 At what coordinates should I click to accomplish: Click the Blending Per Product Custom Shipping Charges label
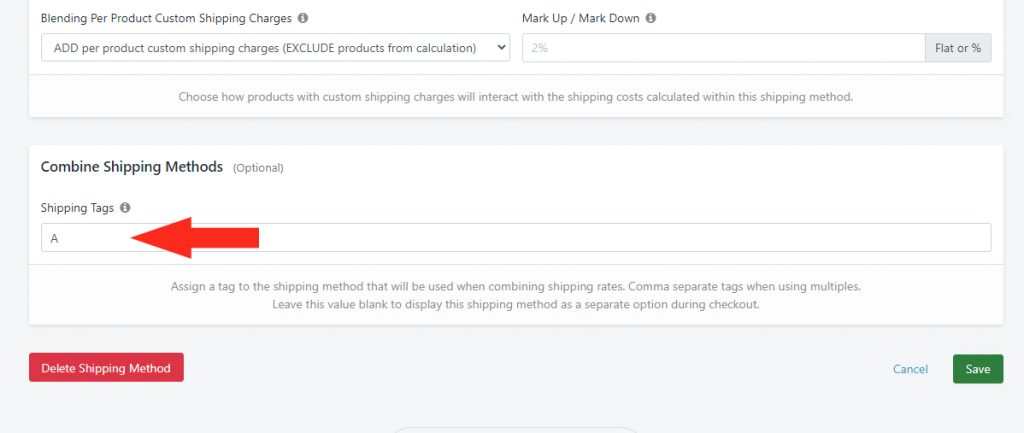[x=166, y=18]
